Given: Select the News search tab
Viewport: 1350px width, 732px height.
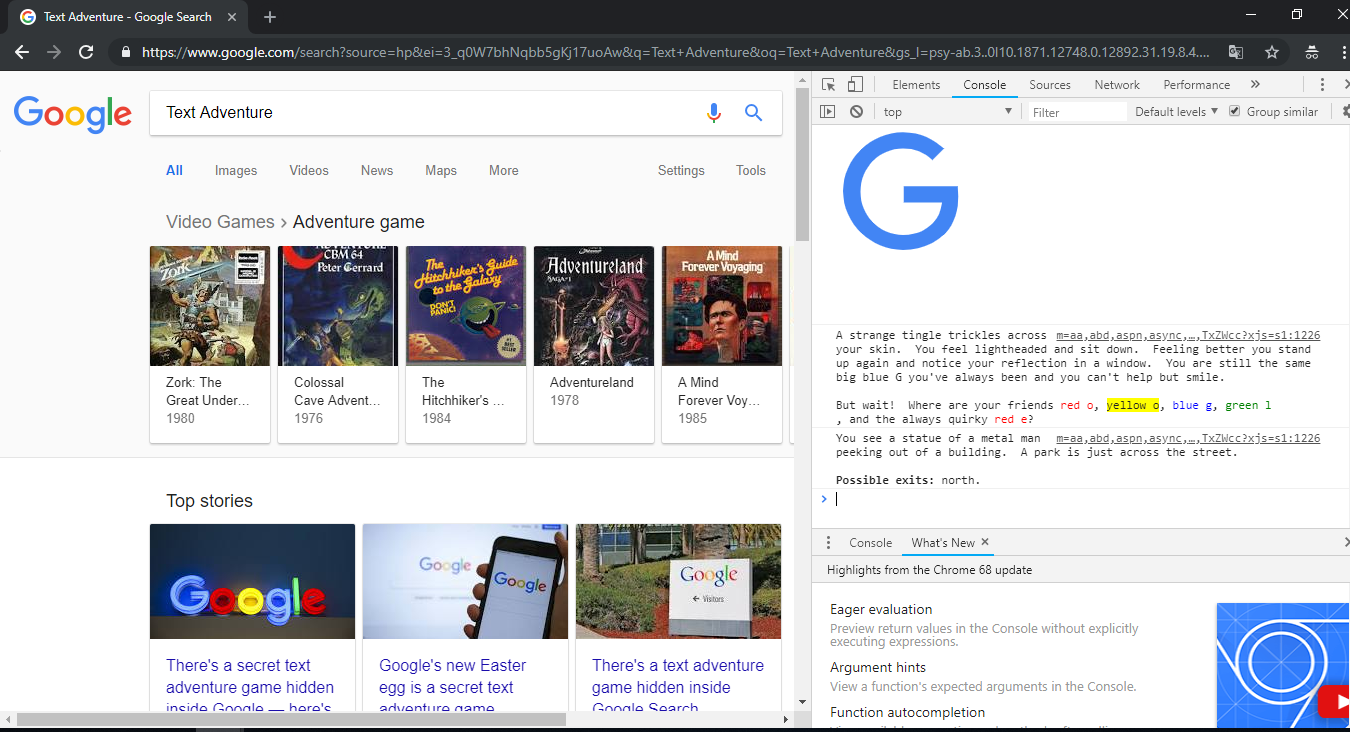Looking at the screenshot, I should pyautogui.click(x=377, y=171).
